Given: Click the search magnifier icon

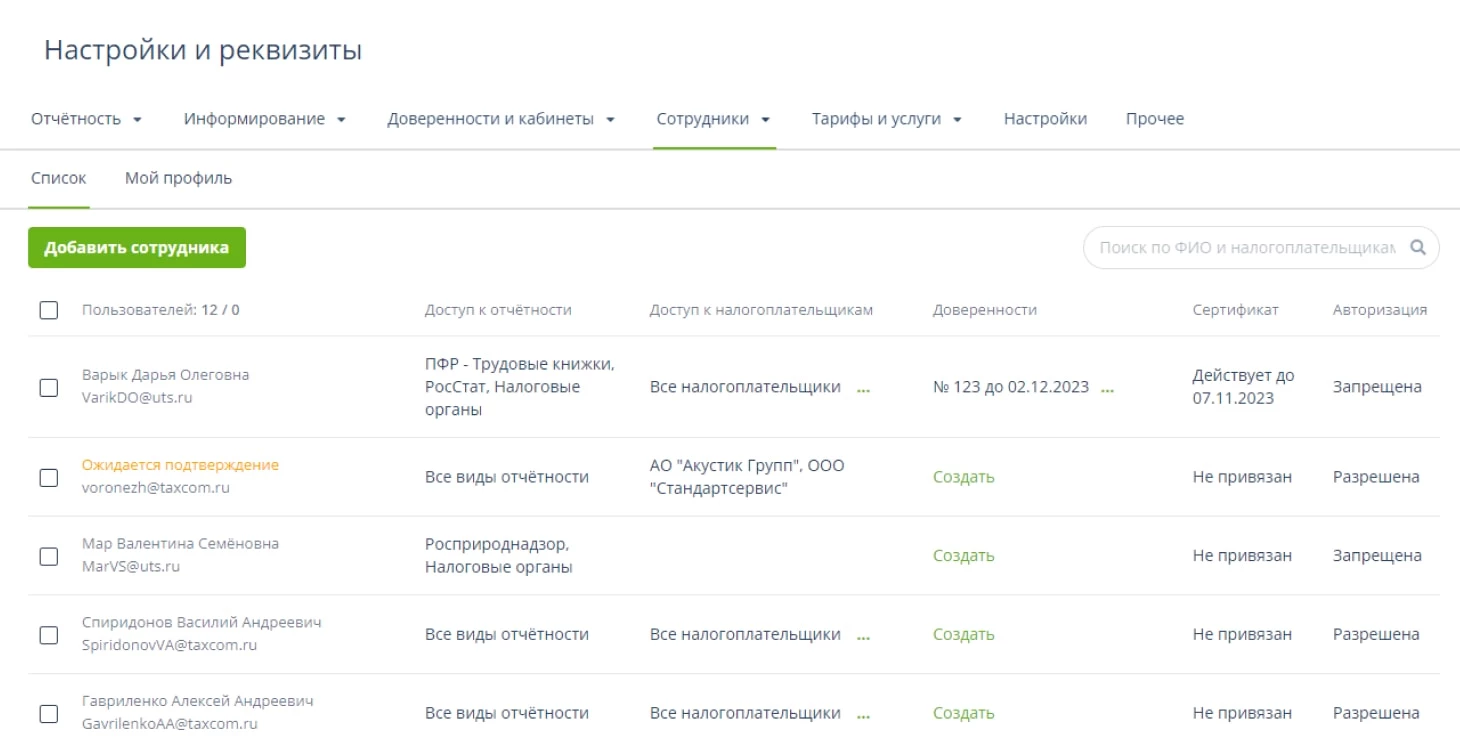Looking at the screenshot, I should click(x=1417, y=247).
